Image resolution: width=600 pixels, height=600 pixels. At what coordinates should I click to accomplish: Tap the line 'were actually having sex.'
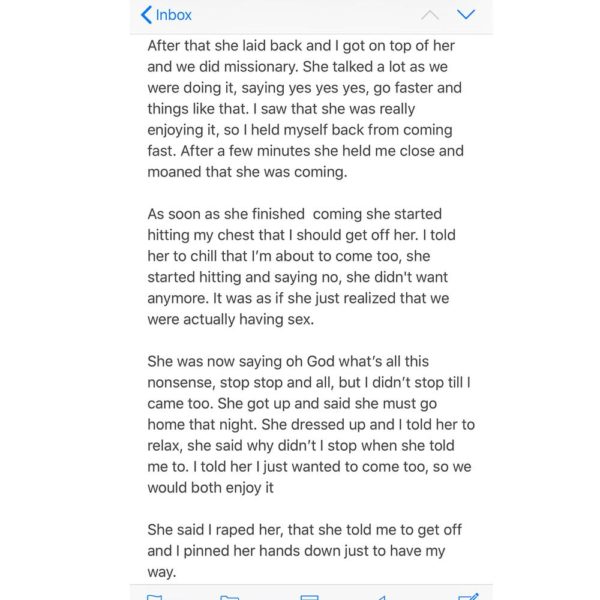pos(231,319)
